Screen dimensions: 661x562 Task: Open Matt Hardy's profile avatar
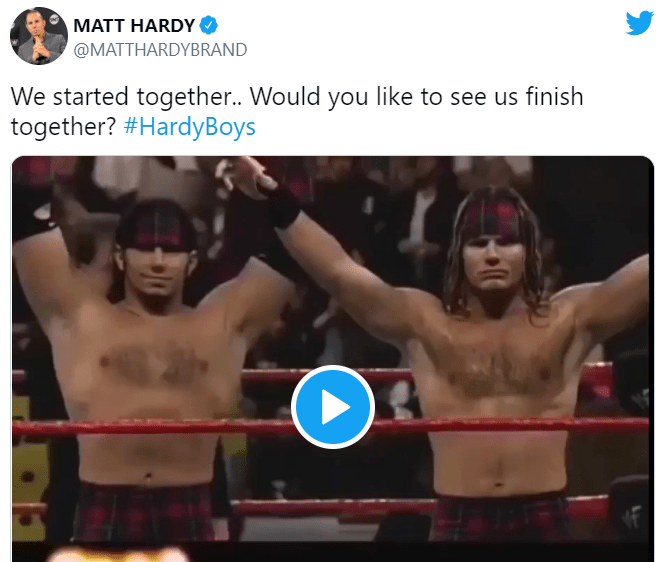pos(39,36)
